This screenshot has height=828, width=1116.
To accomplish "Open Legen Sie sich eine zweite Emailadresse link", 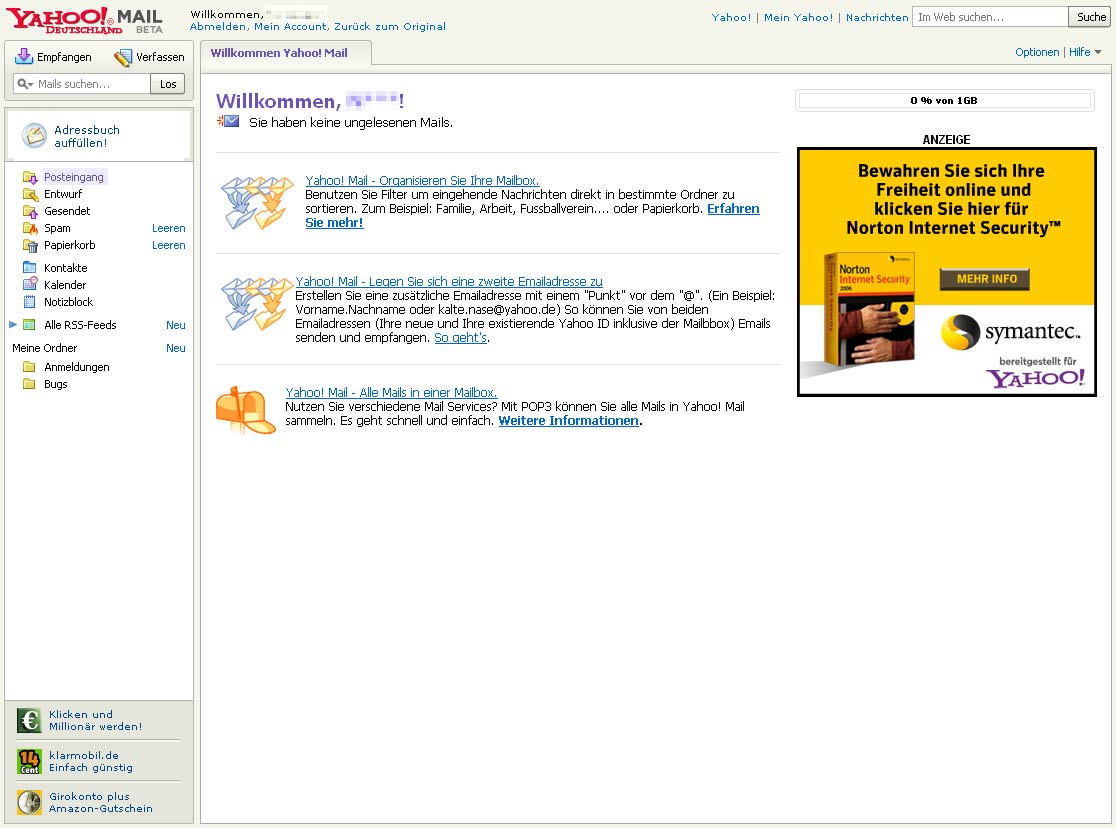I will tap(449, 282).
